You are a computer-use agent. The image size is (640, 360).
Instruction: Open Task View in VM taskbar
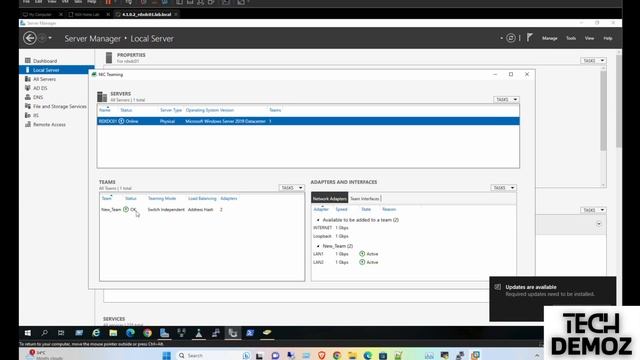point(61,333)
